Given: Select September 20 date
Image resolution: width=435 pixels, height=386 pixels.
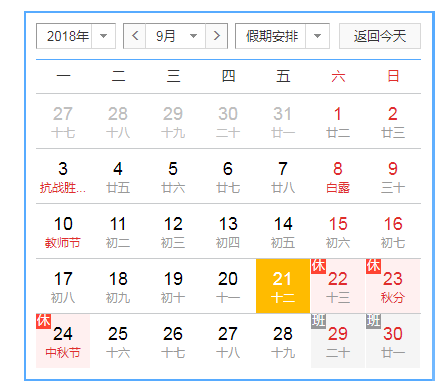Looking at the screenshot, I should pyautogui.click(x=228, y=286).
